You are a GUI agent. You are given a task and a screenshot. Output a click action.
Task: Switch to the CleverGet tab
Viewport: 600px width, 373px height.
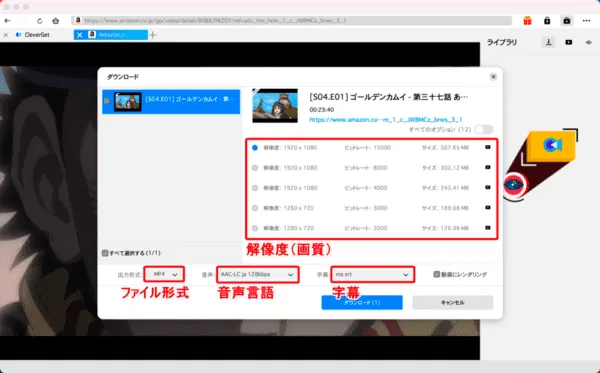coord(37,35)
